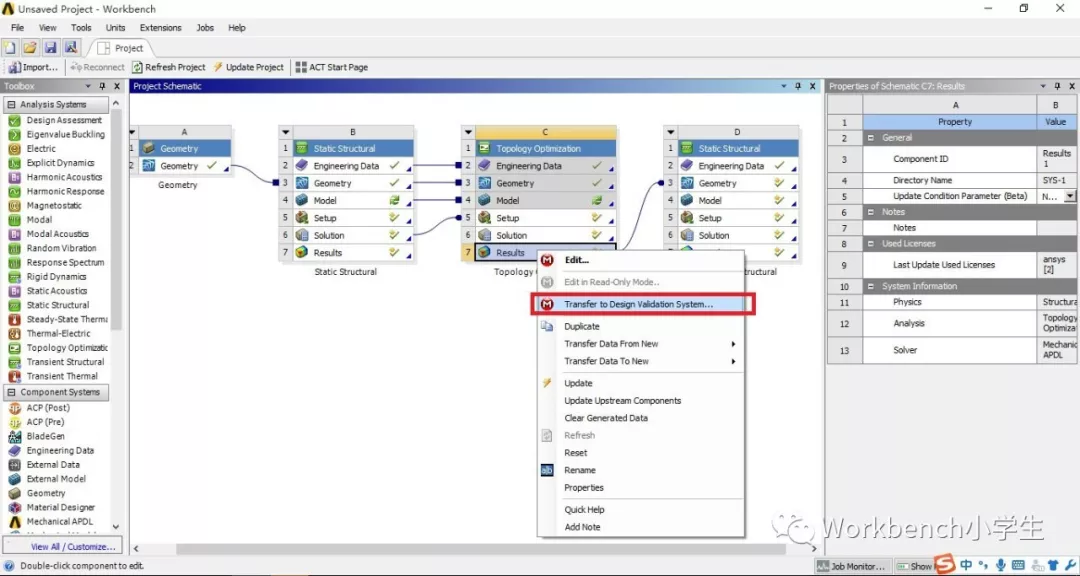Select the Static Structural toolbox icon

[14, 305]
